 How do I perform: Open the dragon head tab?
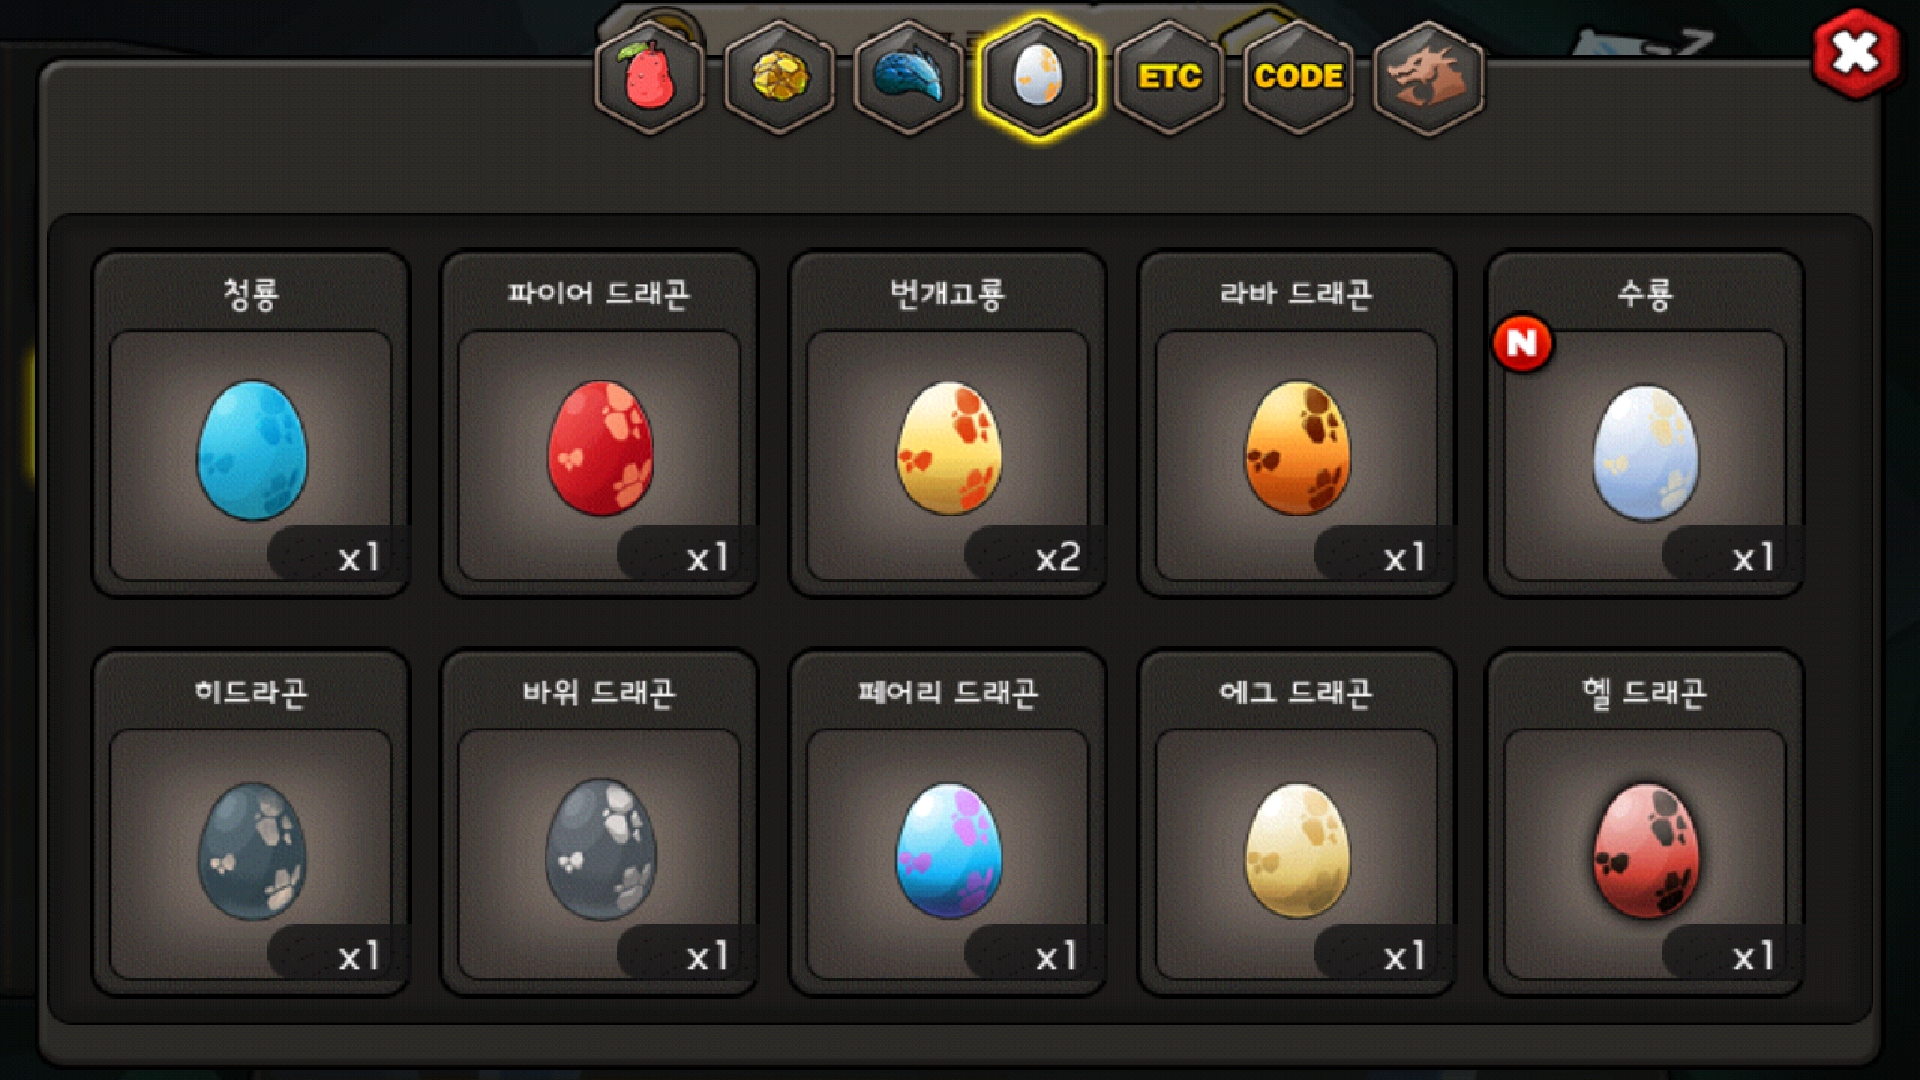pos(1428,77)
